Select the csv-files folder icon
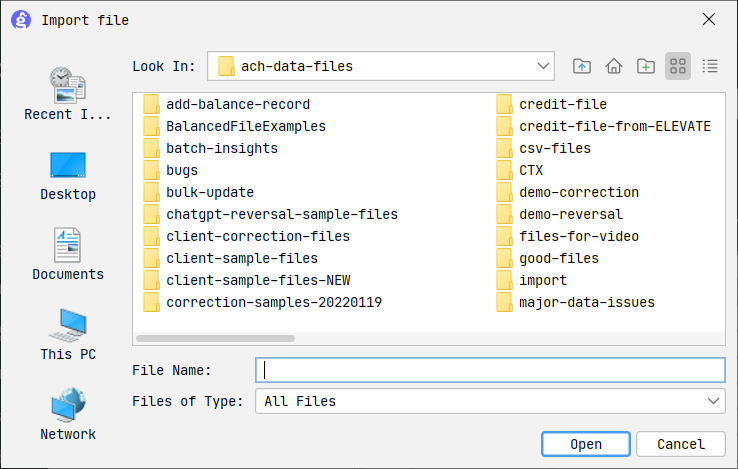 [504, 148]
